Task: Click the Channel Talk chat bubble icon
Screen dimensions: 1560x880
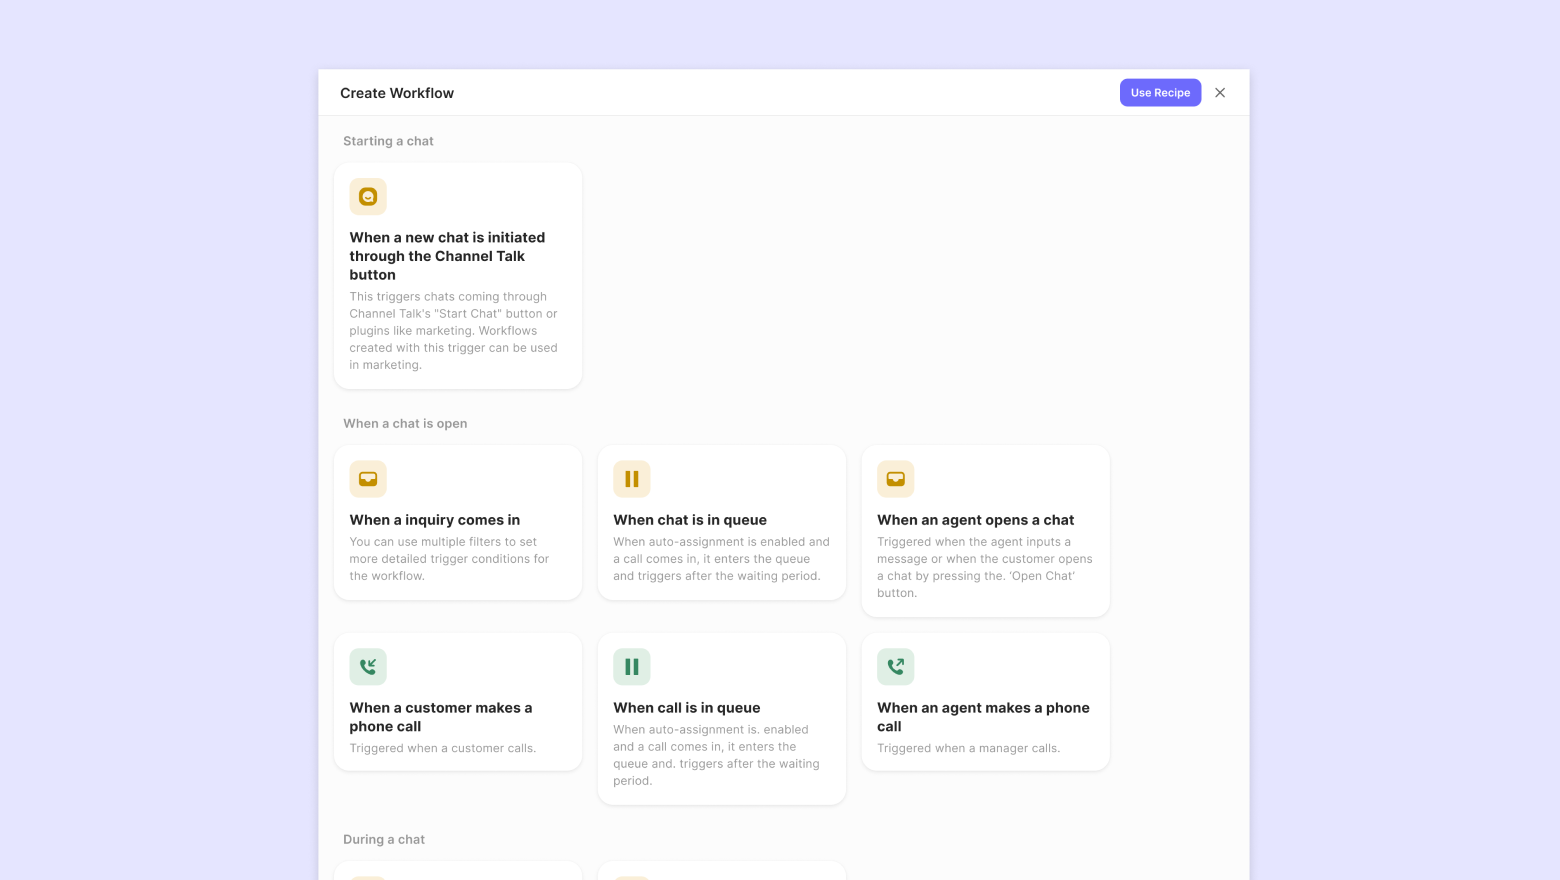Action: point(368,197)
